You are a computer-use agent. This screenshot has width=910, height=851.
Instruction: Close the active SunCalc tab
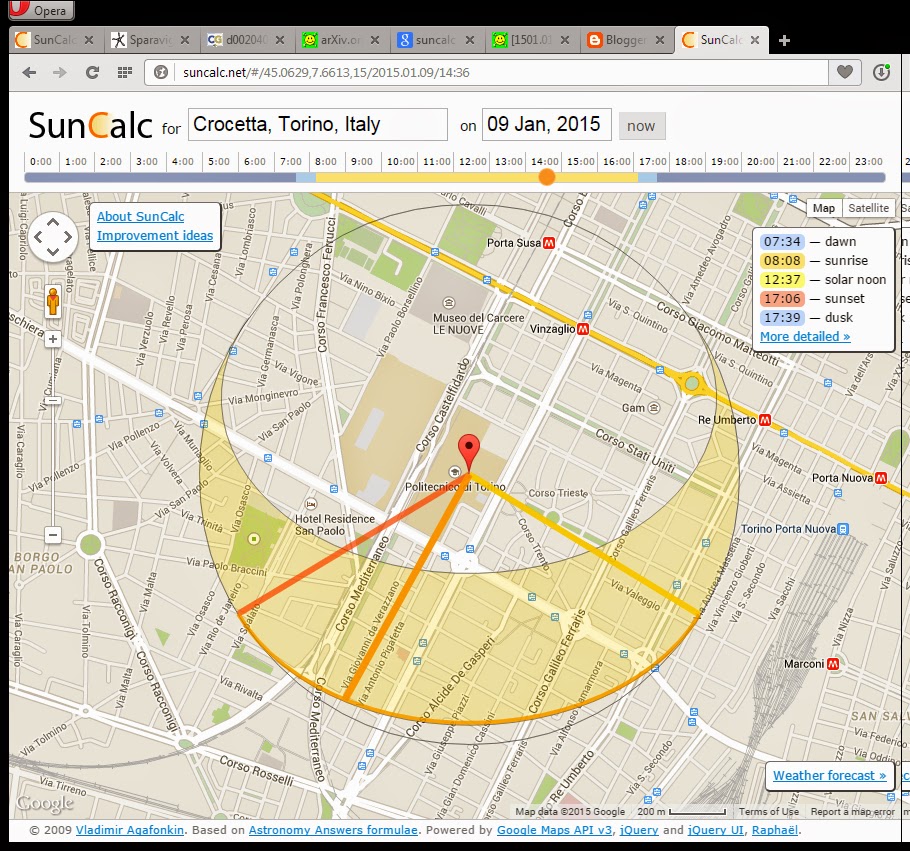coord(754,40)
